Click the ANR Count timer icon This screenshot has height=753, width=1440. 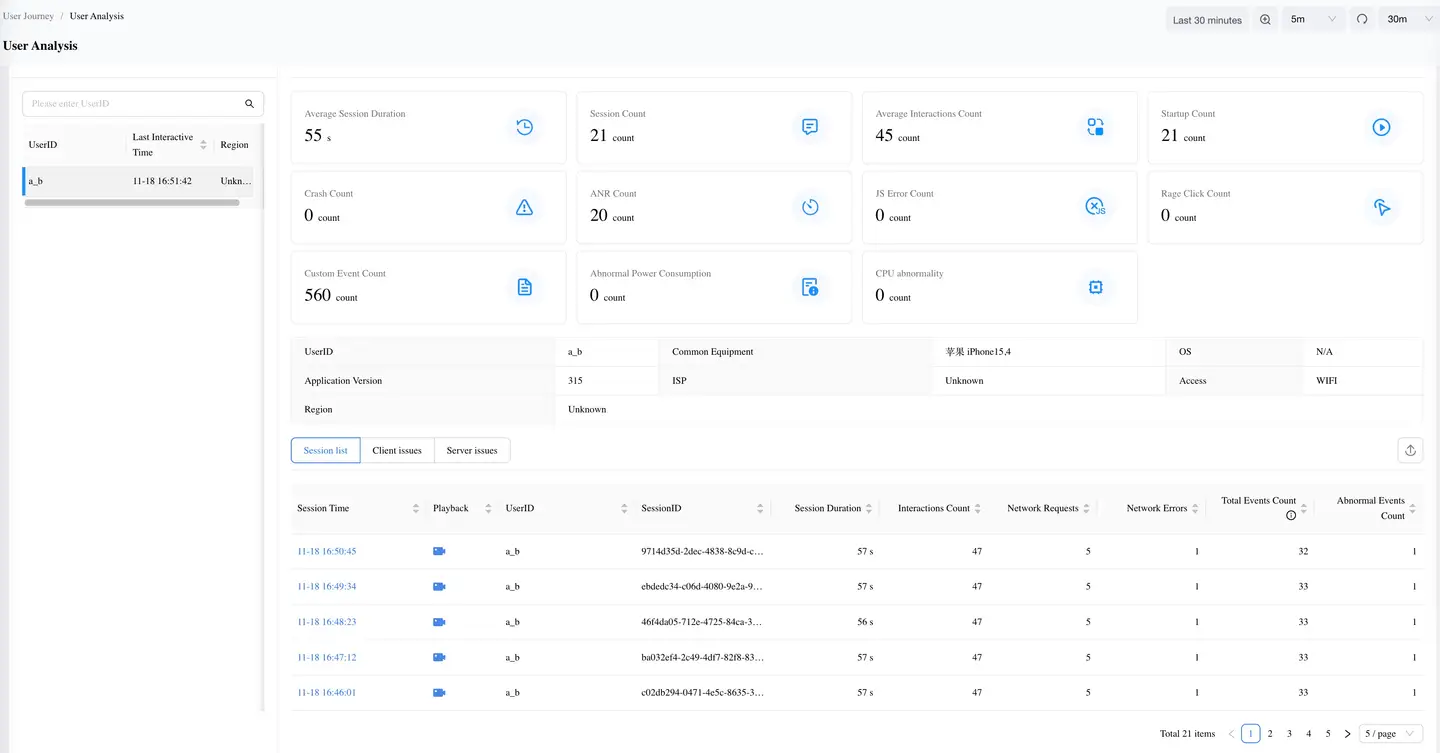(x=810, y=207)
